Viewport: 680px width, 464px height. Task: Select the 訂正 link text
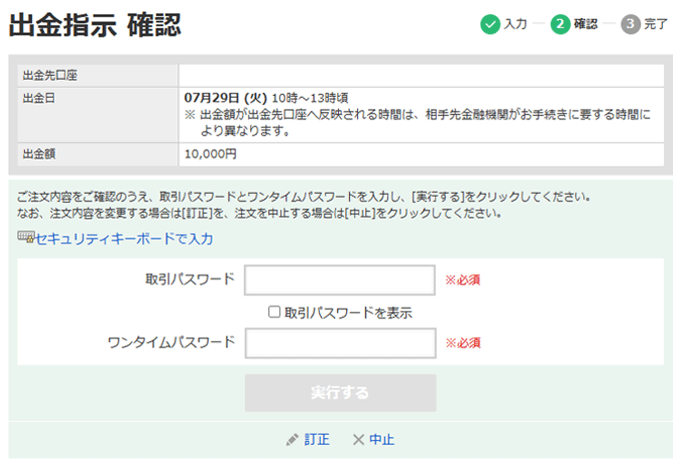(317, 439)
